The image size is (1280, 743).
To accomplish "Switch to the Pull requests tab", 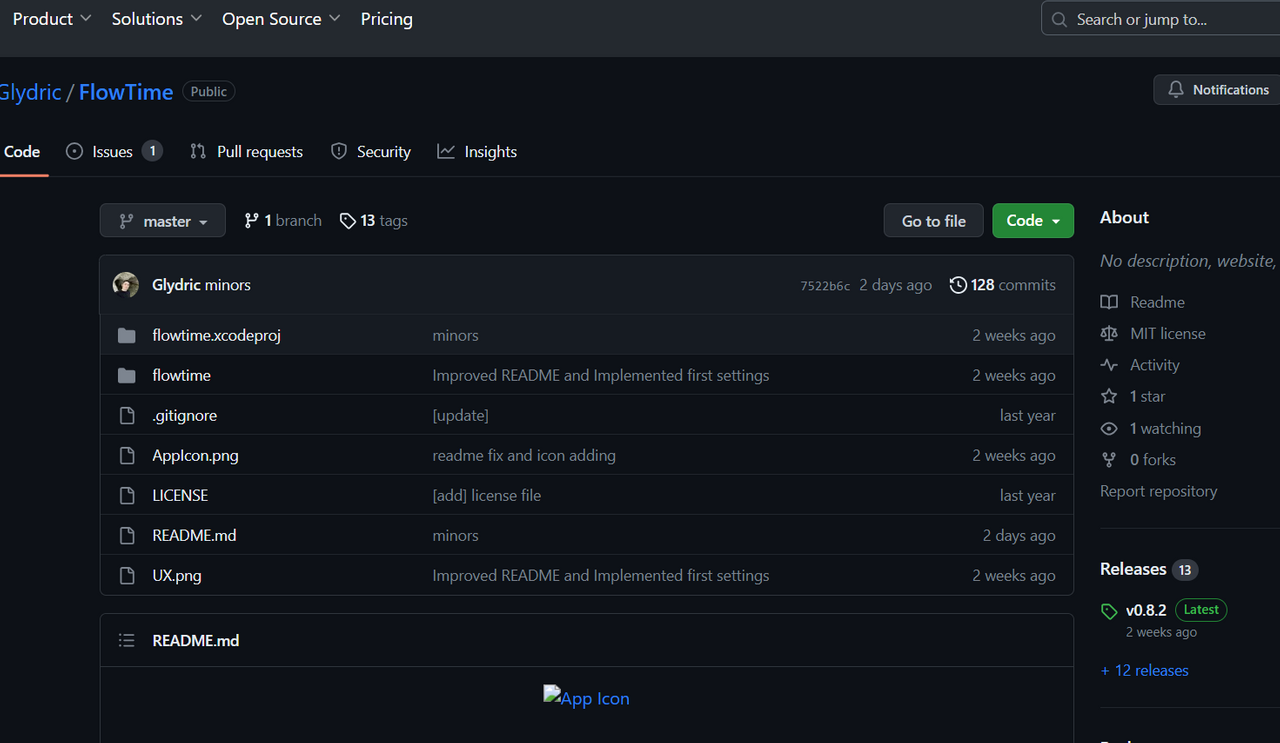I will pyautogui.click(x=246, y=152).
